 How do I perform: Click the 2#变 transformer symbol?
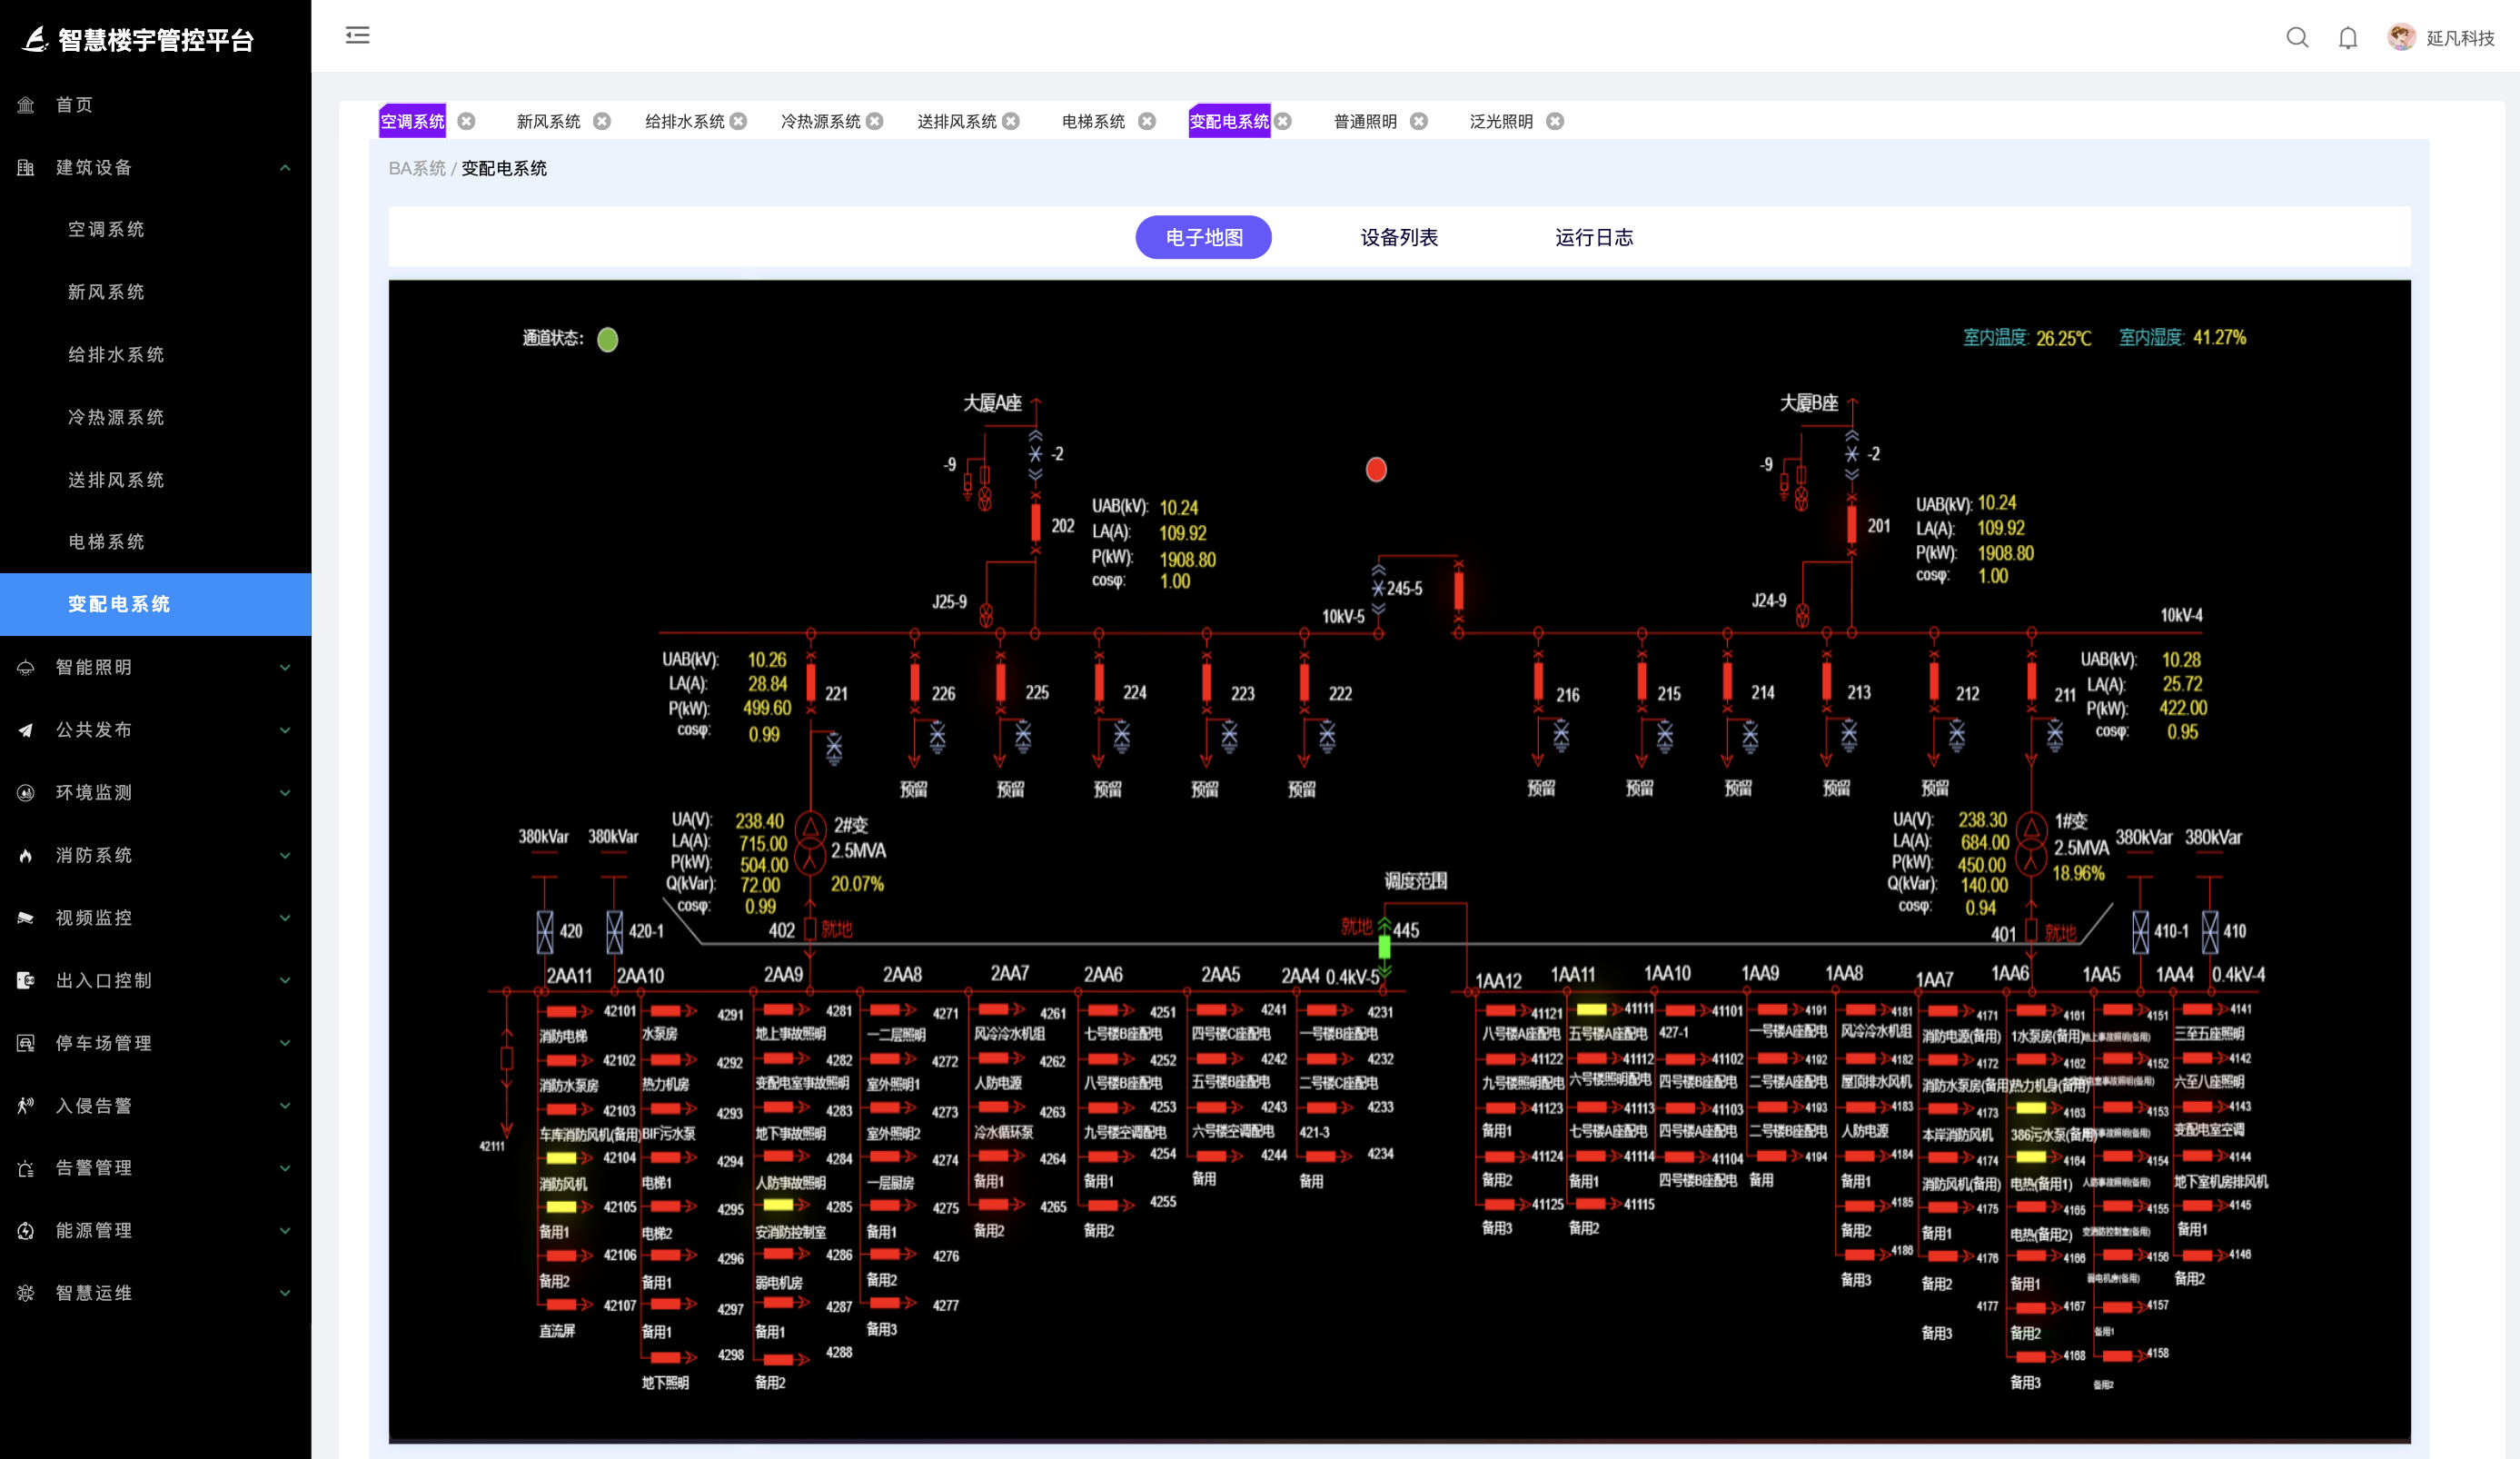(x=810, y=842)
